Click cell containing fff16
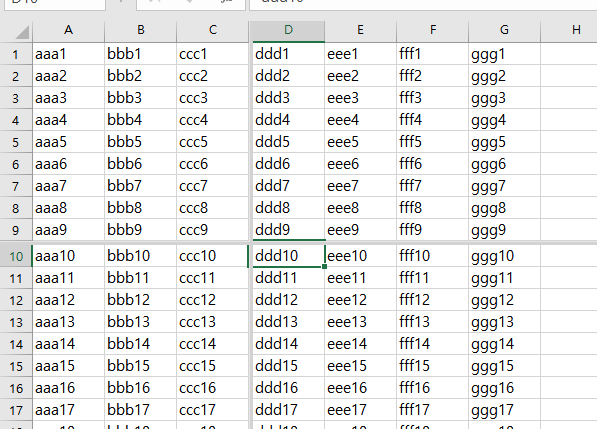The width and height of the screenshot is (597, 429). (433, 388)
